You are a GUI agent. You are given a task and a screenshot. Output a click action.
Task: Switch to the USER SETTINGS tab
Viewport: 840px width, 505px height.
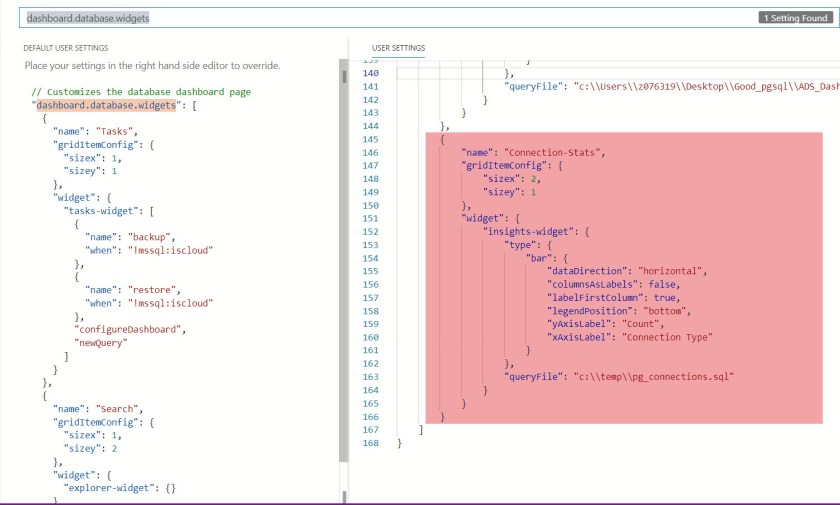coord(398,48)
